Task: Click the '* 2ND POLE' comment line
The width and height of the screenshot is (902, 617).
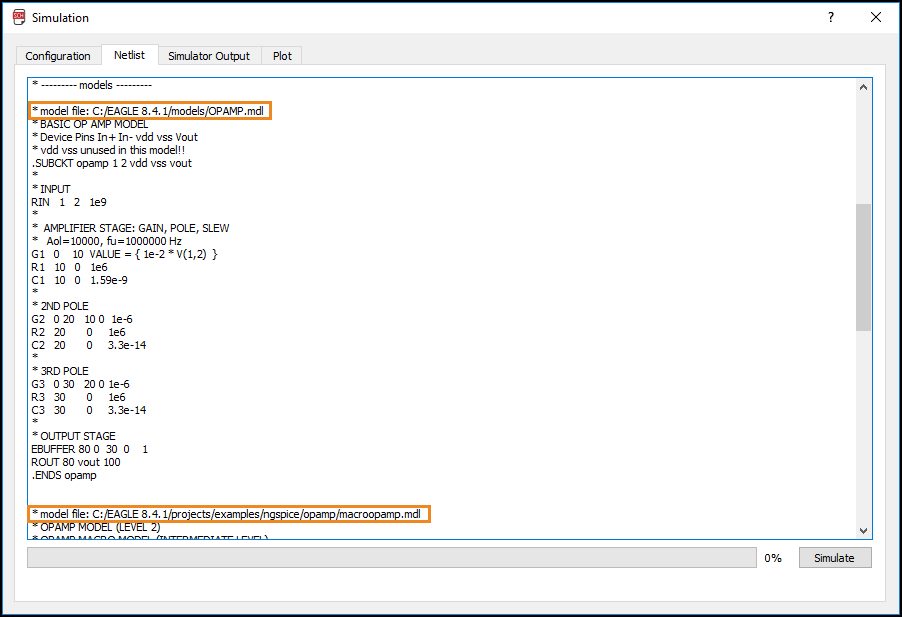Action: click(60, 306)
